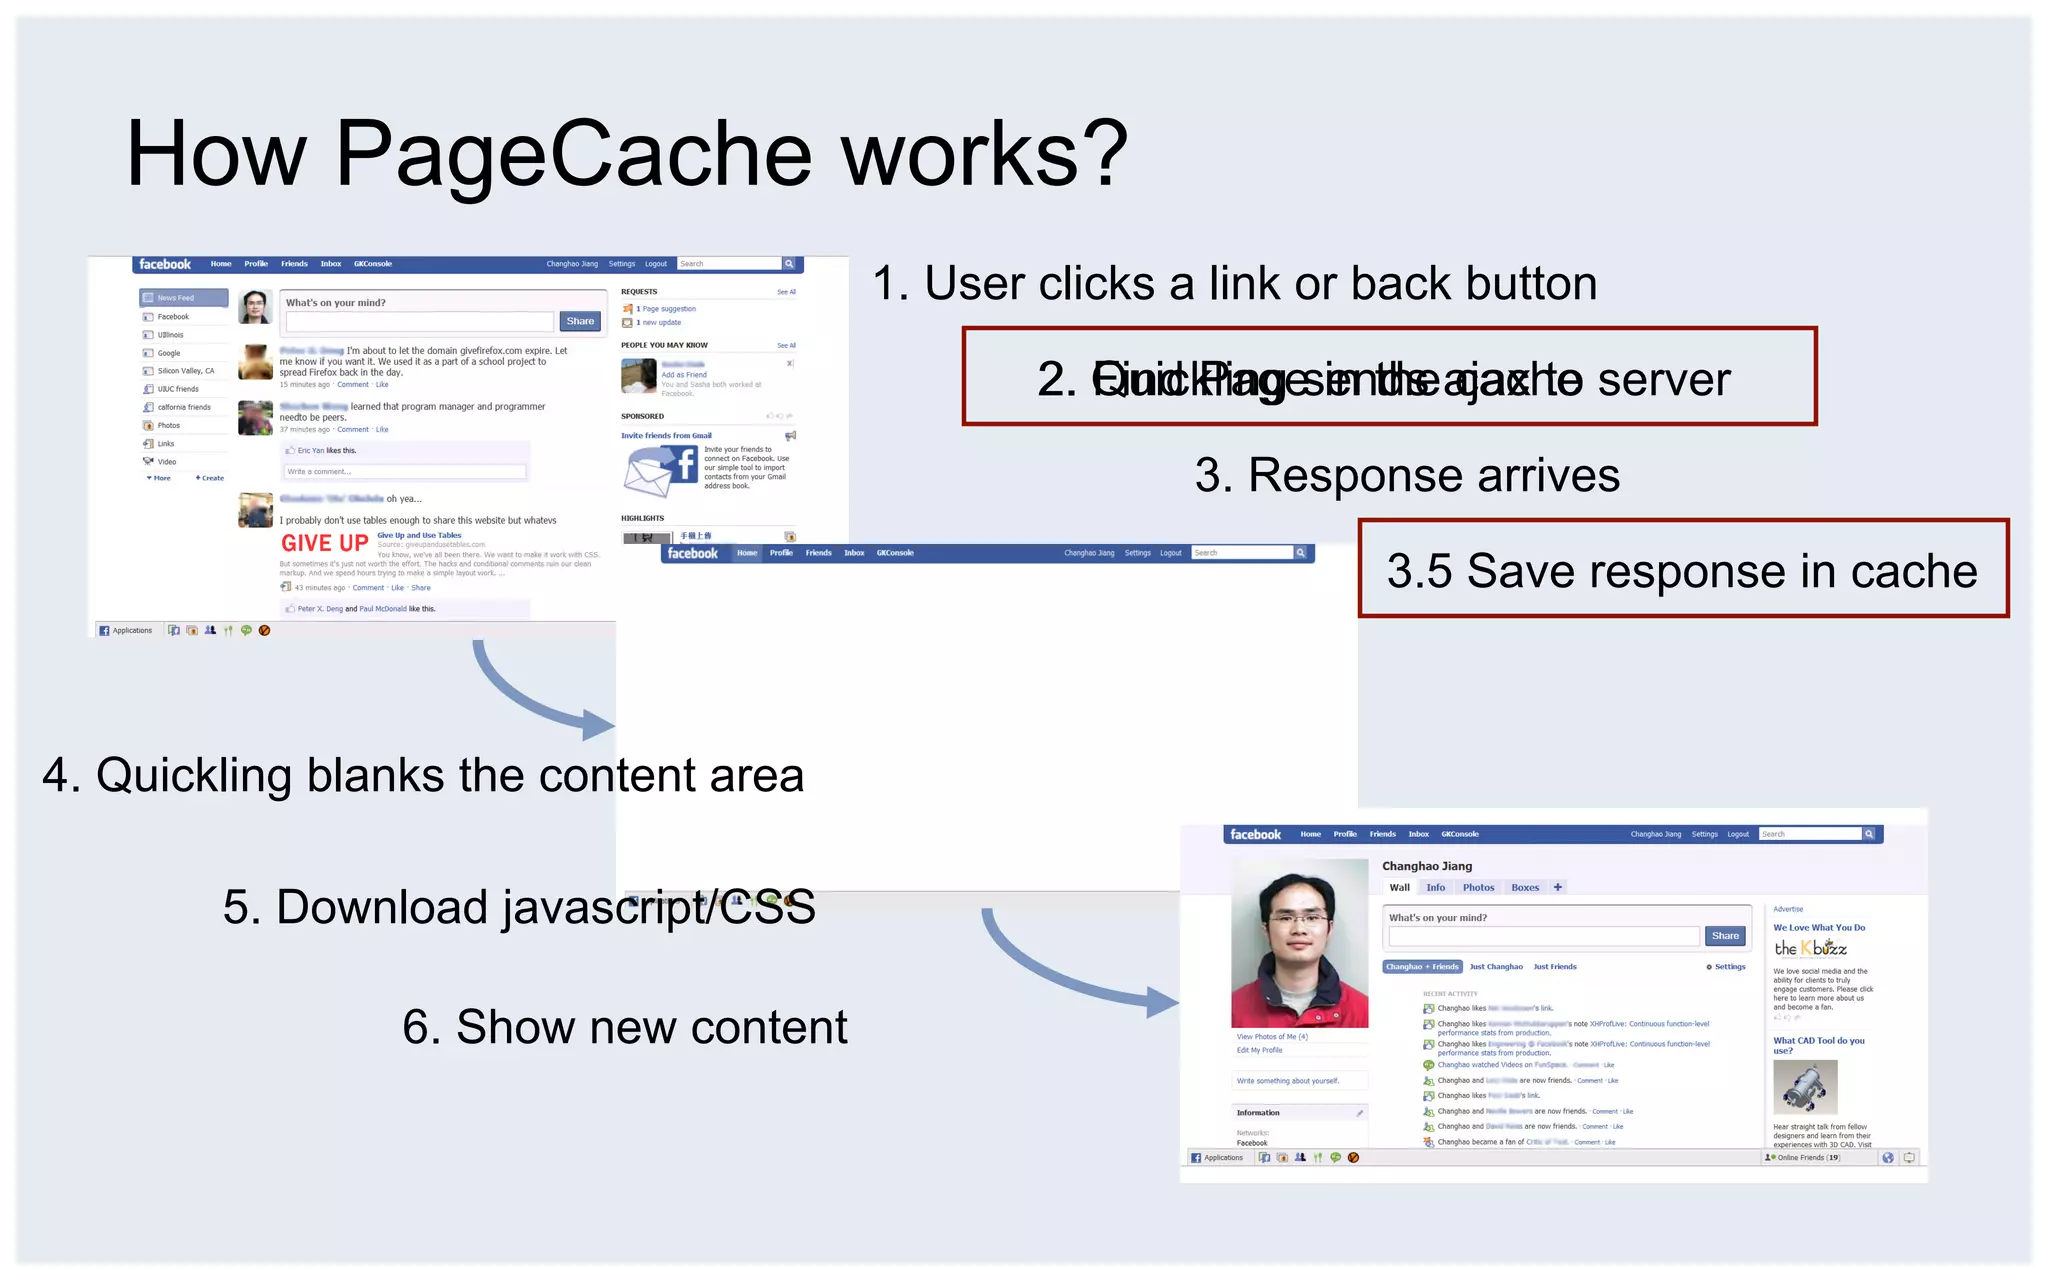Image resolution: width=2048 pixels, height=1280 pixels.
Task: Click Create link in news feed sidebar
Action: [210, 479]
